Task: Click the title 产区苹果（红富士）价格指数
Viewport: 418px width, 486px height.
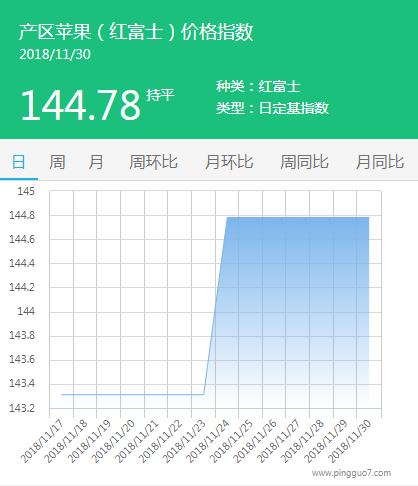Action: coord(136,32)
